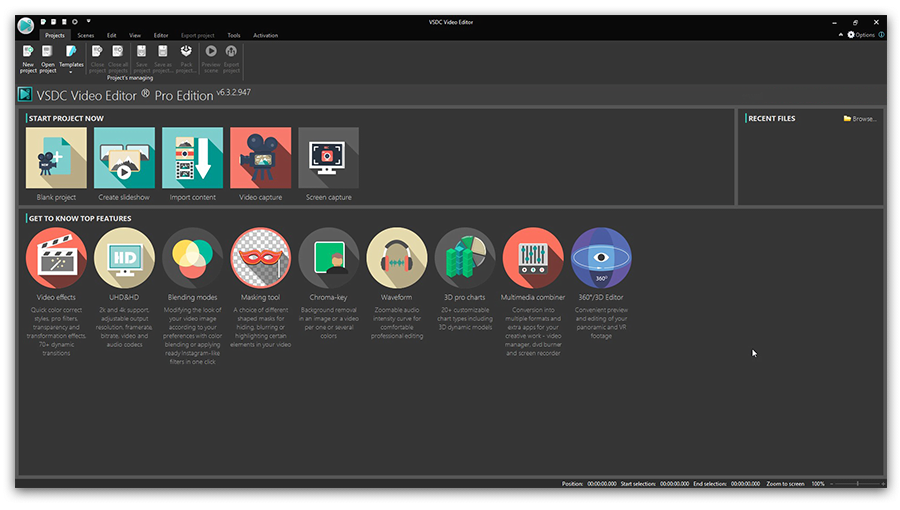Image resolution: width=900 pixels, height=510 pixels.
Task: Start a Blank project tile
Action: pos(56,158)
